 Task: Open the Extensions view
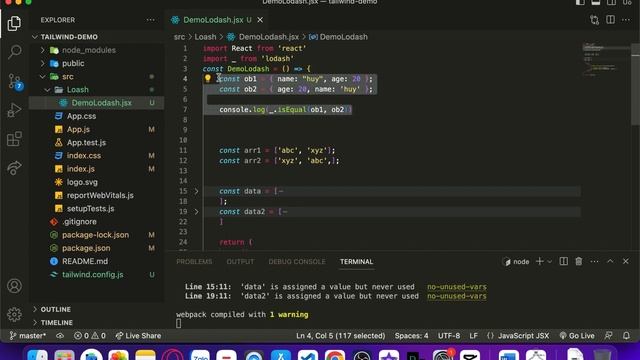(14, 139)
